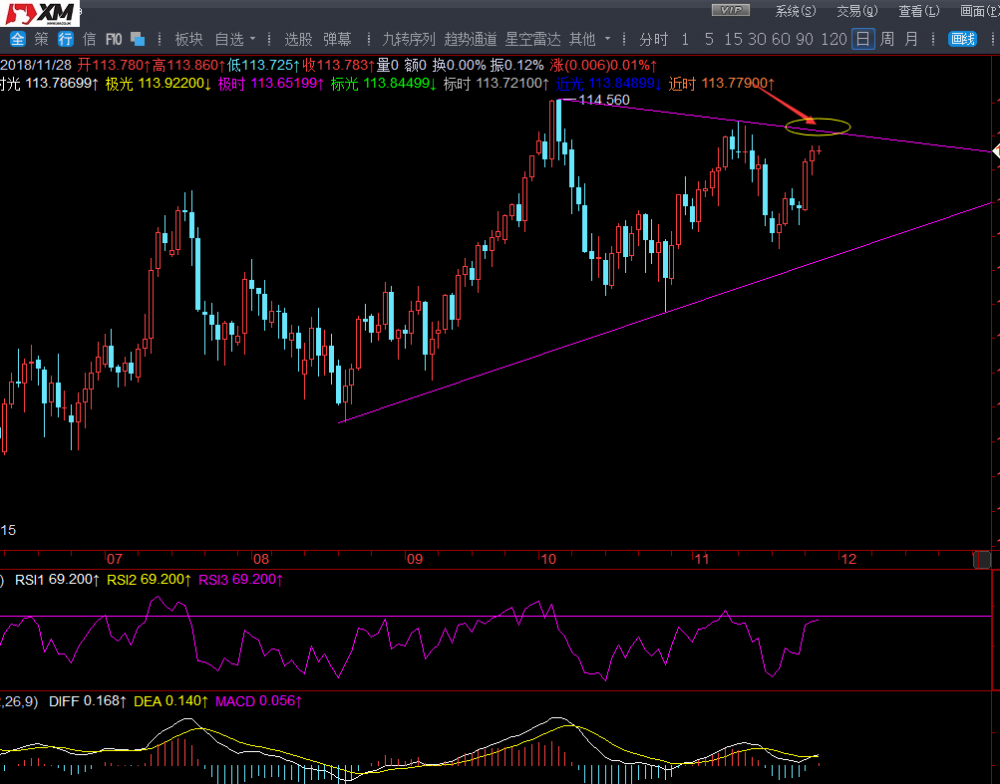
Task: Select the 星空雷达 indicator
Action: (x=533, y=40)
